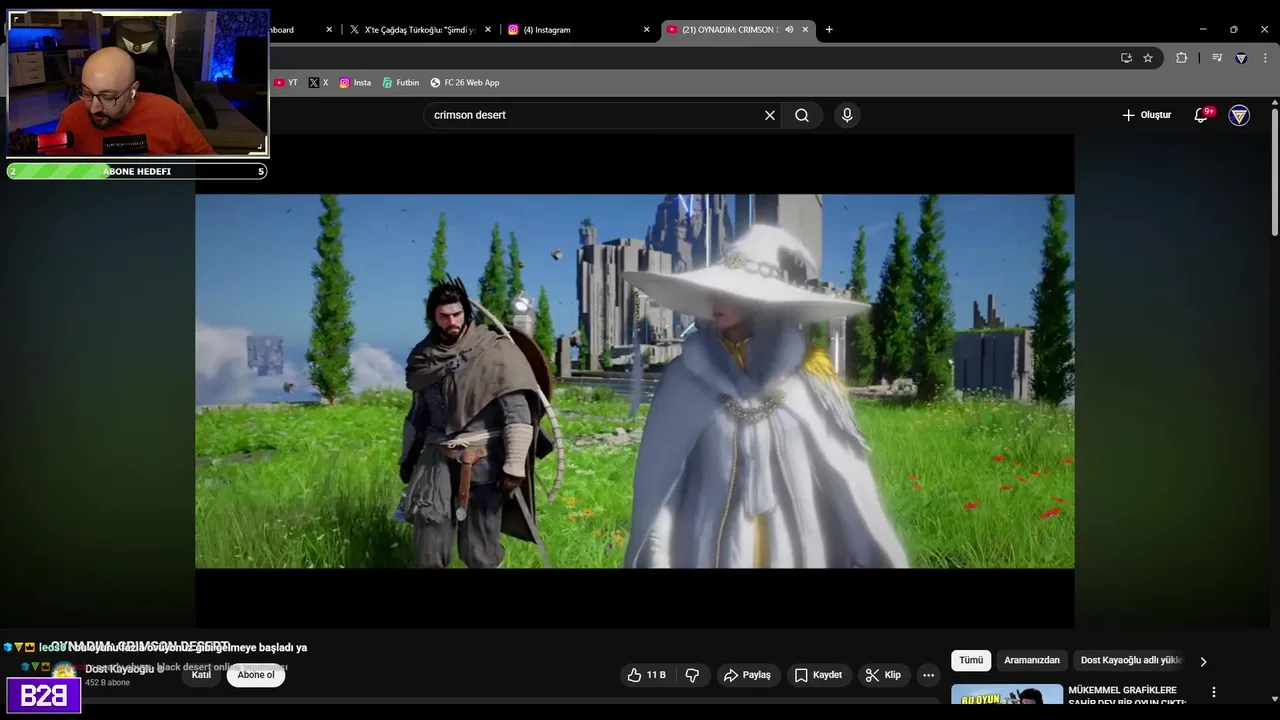Show next filter chips with arrow
The width and height of the screenshot is (1280, 720).
1203,661
